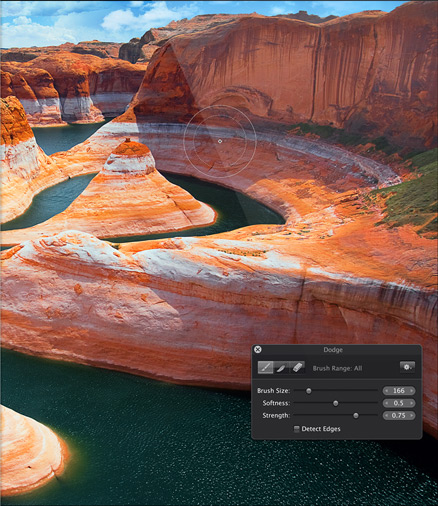Decrease Strength with left stepper arrow

click(x=387, y=416)
